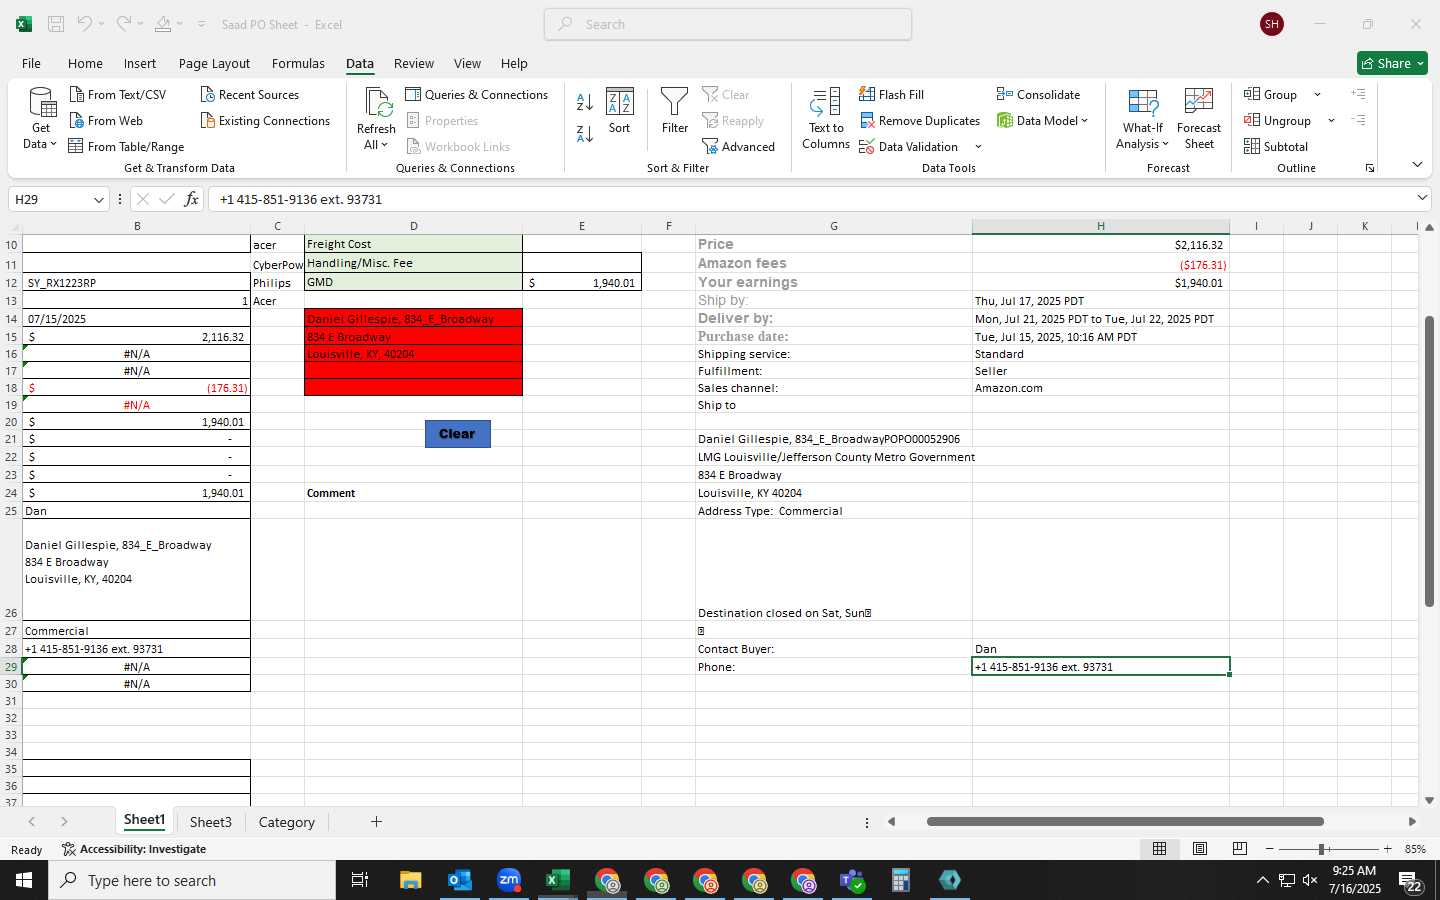
Task: Apply Flash Fill
Action: point(891,94)
